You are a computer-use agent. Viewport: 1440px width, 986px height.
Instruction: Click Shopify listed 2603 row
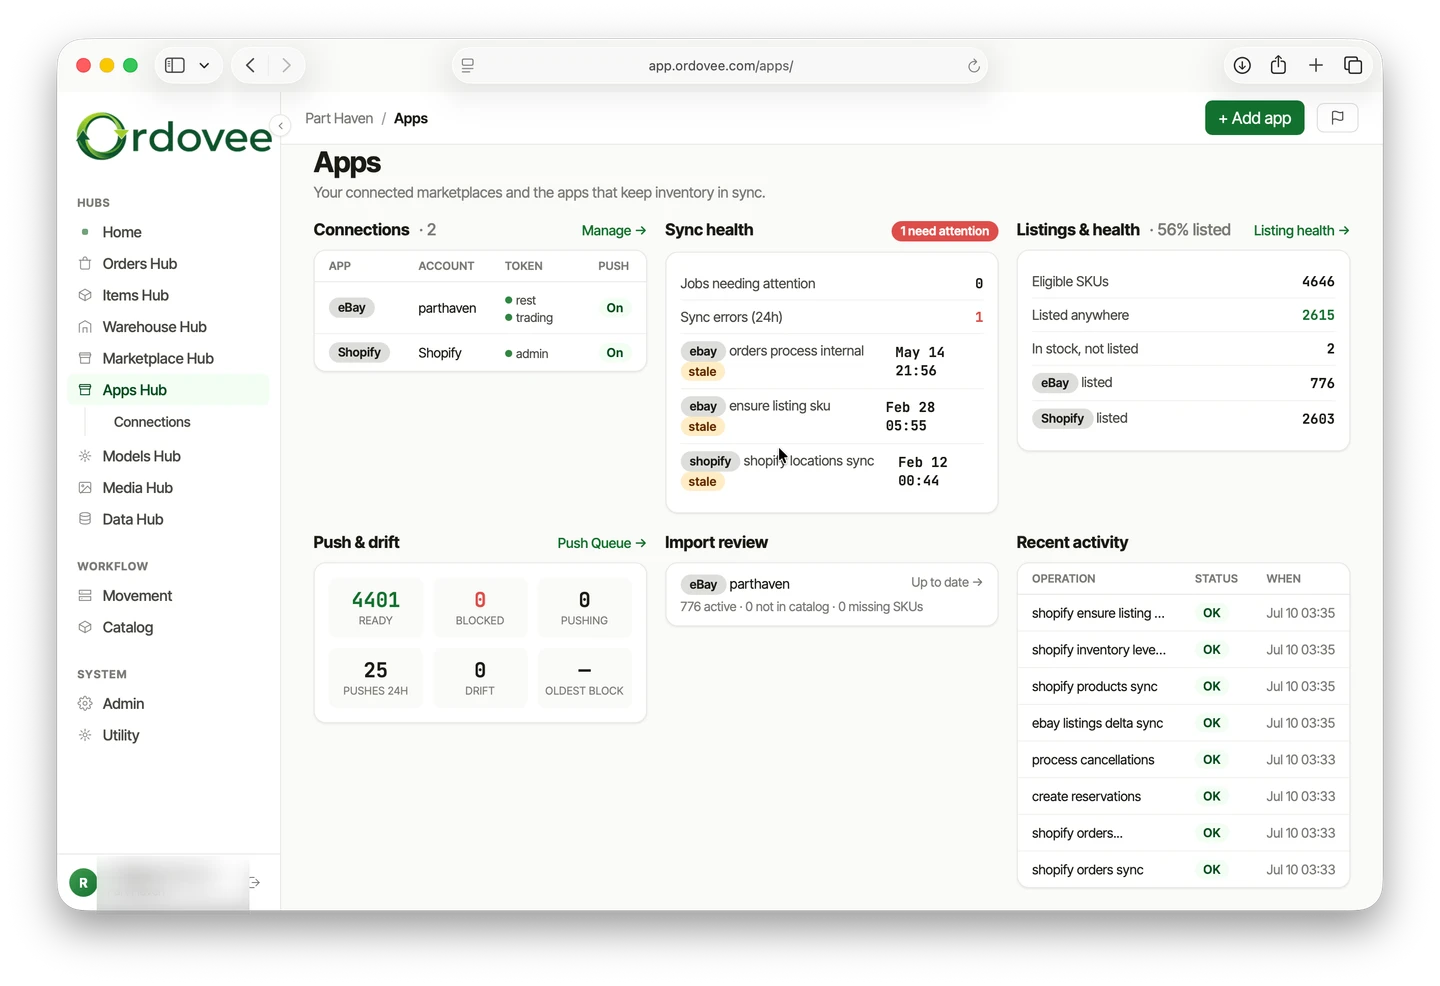(x=1183, y=419)
